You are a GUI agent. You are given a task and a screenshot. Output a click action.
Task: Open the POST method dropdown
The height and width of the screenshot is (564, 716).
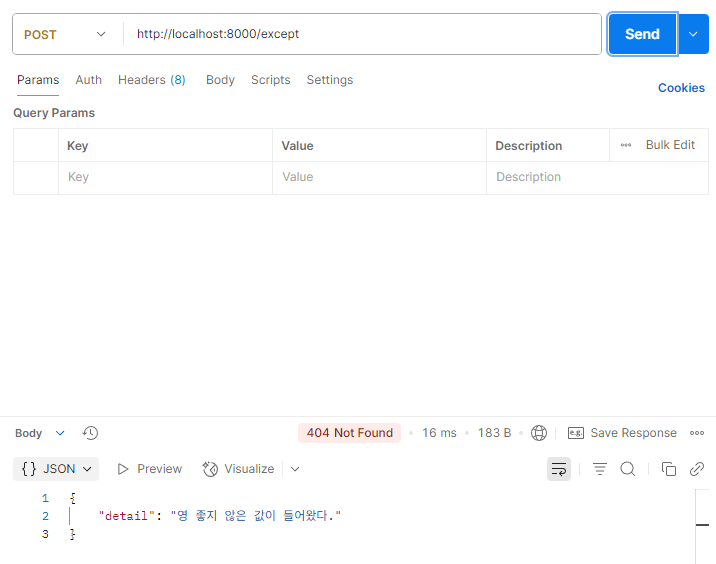(64, 35)
